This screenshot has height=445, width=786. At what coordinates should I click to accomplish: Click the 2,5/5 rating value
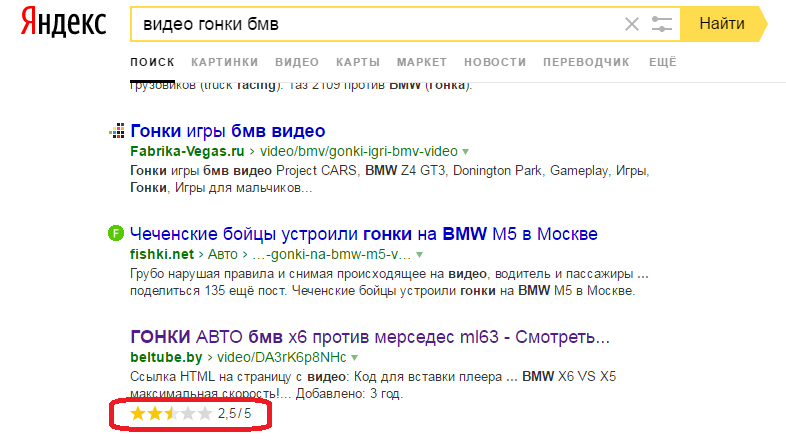[235, 414]
